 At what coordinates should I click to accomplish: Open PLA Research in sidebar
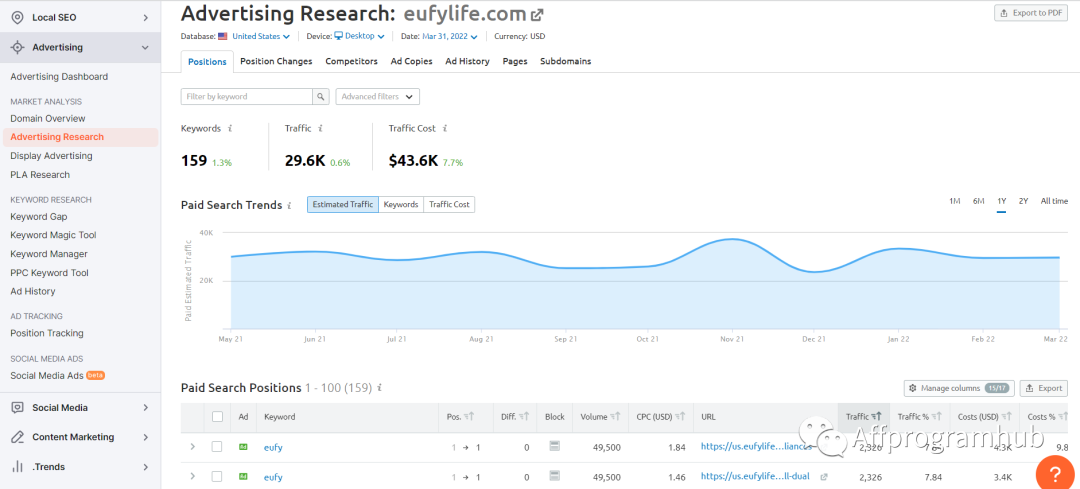click(x=40, y=175)
